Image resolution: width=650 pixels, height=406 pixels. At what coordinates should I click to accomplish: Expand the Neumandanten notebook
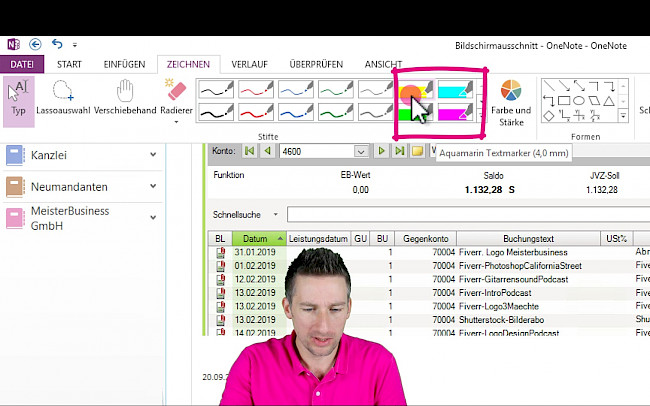click(x=153, y=186)
